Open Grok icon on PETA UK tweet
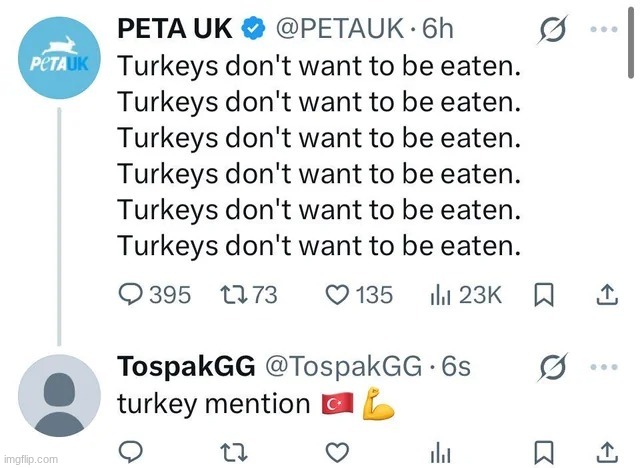The width and height of the screenshot is (640, 468). click(552, 29)
